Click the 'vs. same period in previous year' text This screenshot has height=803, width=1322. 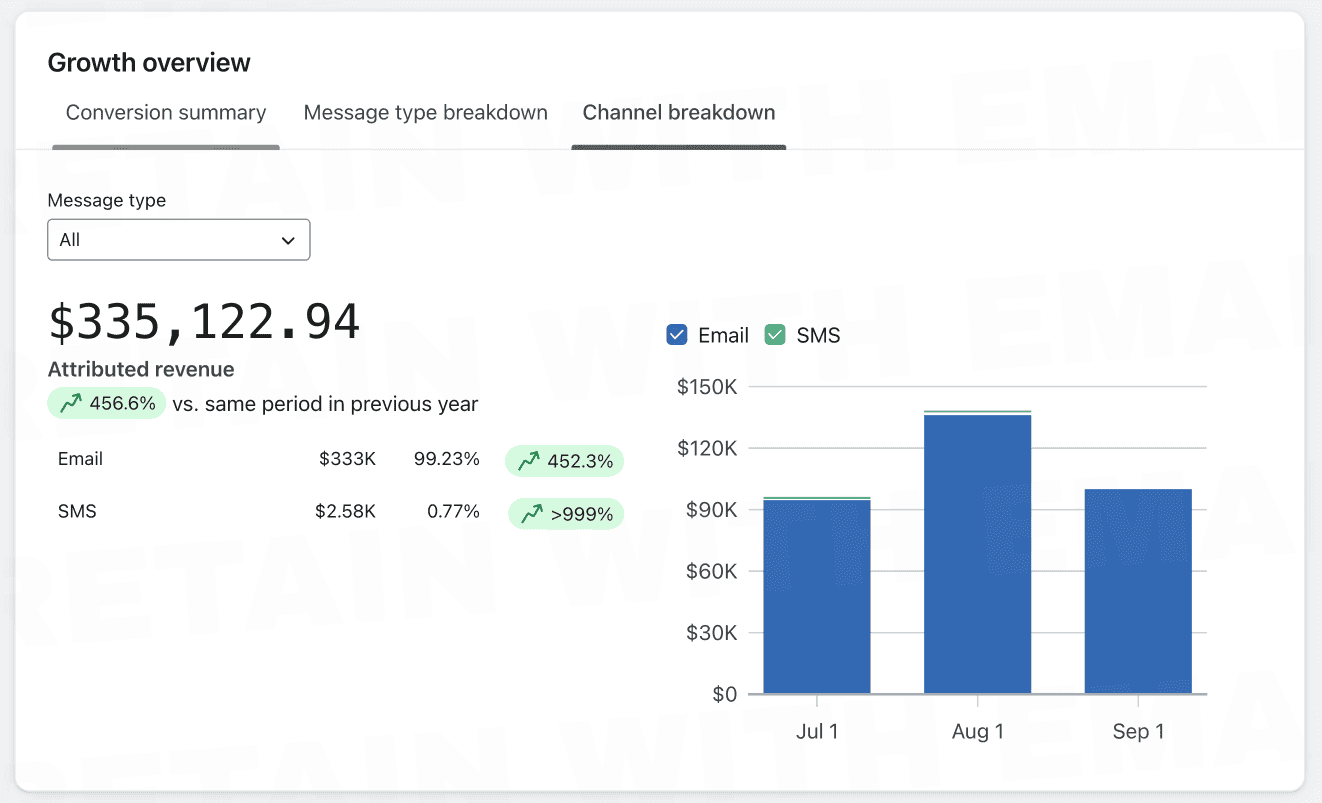pos(325,404)
